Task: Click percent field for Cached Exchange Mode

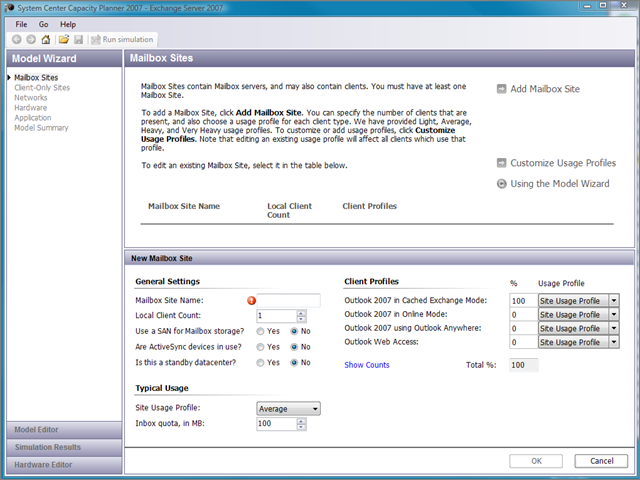Action: [x=524, y=301]
